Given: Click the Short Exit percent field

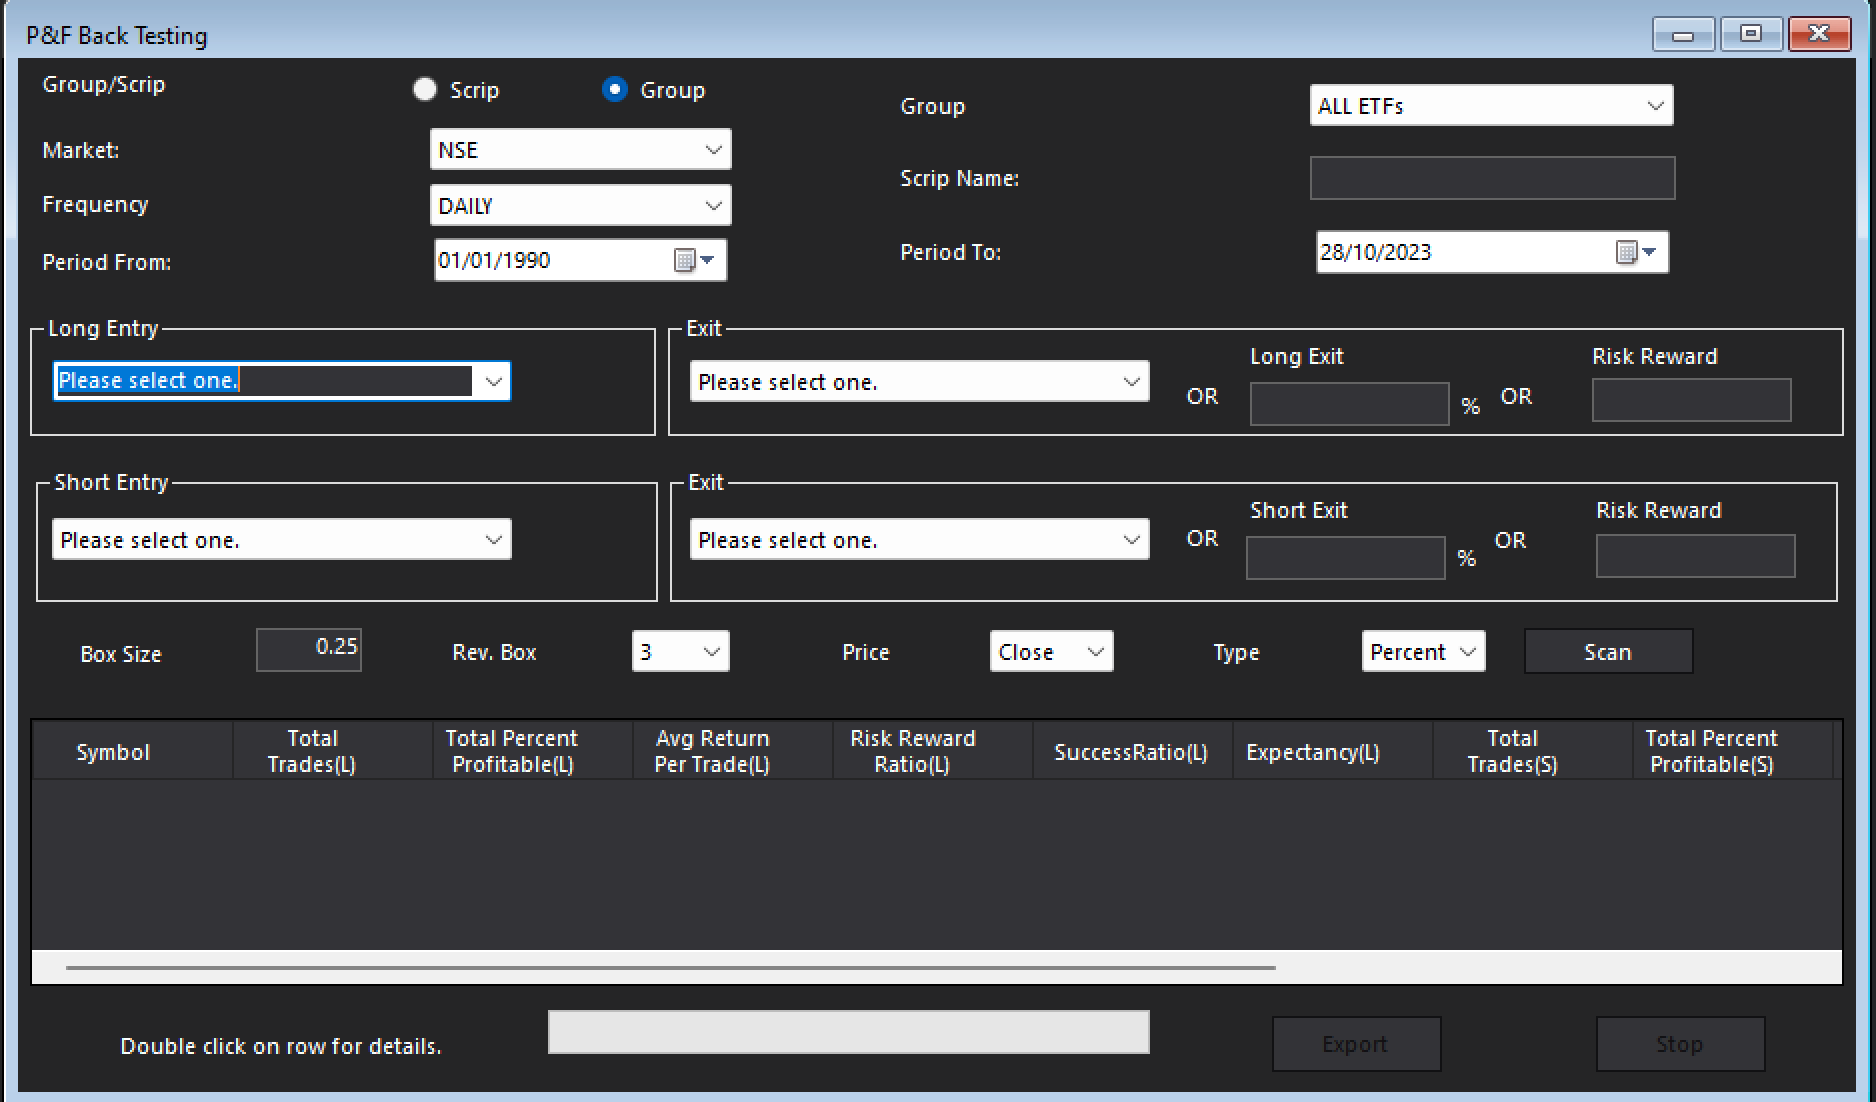Looking at the screenshot, I should coord(1345,558).
